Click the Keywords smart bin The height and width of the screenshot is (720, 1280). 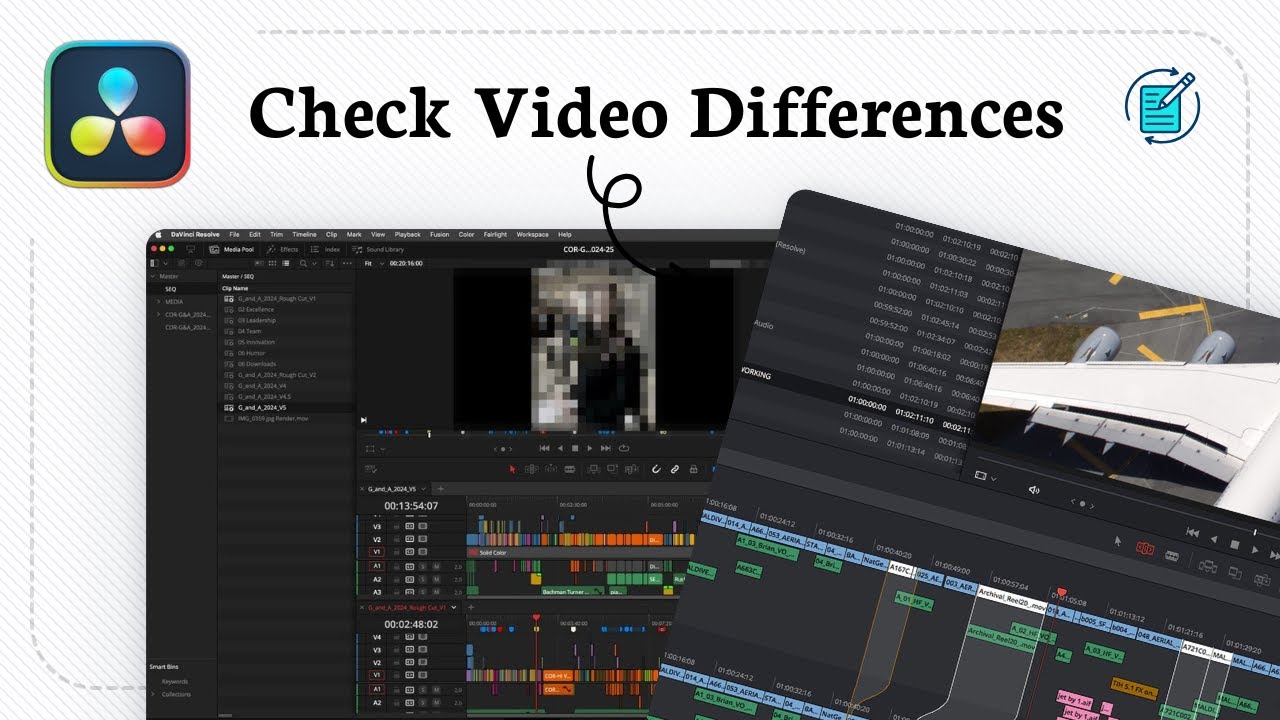[x=174, y=682]
